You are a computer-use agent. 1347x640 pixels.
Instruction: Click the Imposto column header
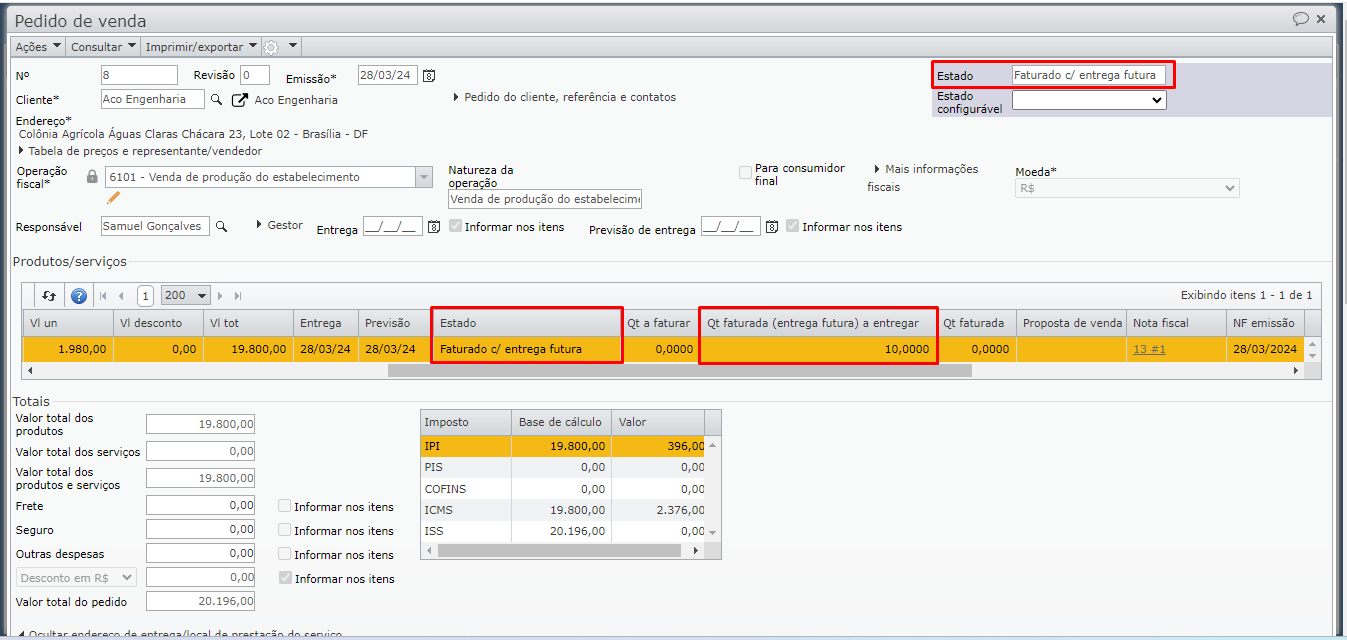click(466, 422)
